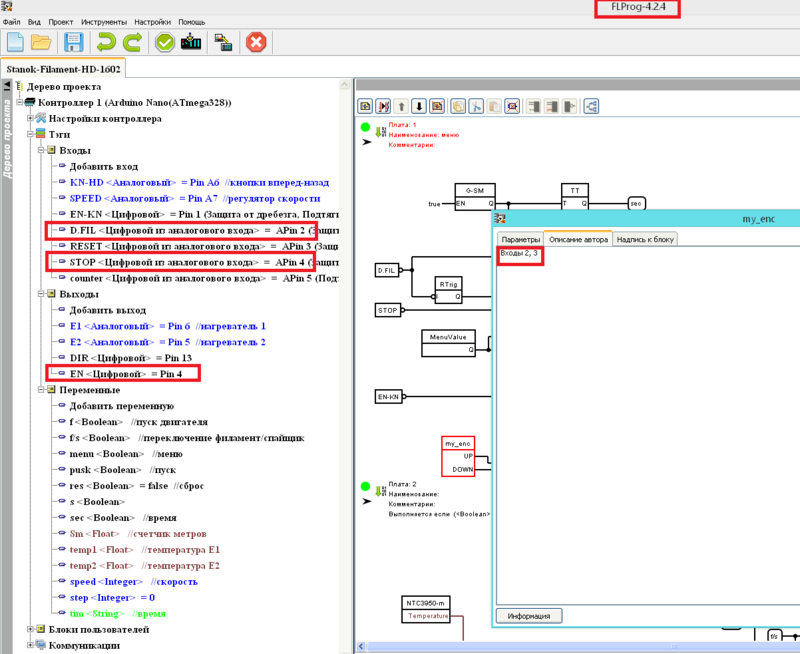Viewport: 800px width, 654px height.
Task: Open the Проект menu
Action: [60, 21]
